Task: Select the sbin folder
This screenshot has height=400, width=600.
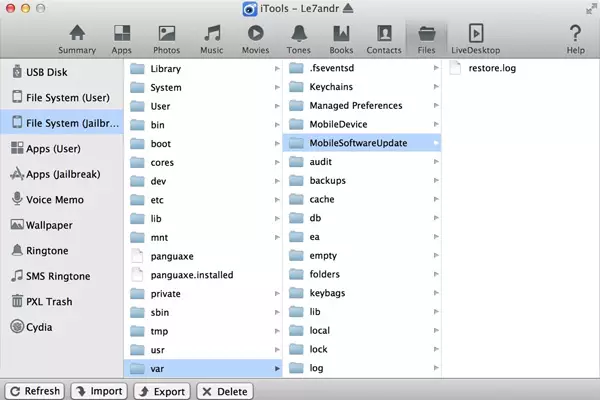Action: pyautogui.click(x=203, y=312)
